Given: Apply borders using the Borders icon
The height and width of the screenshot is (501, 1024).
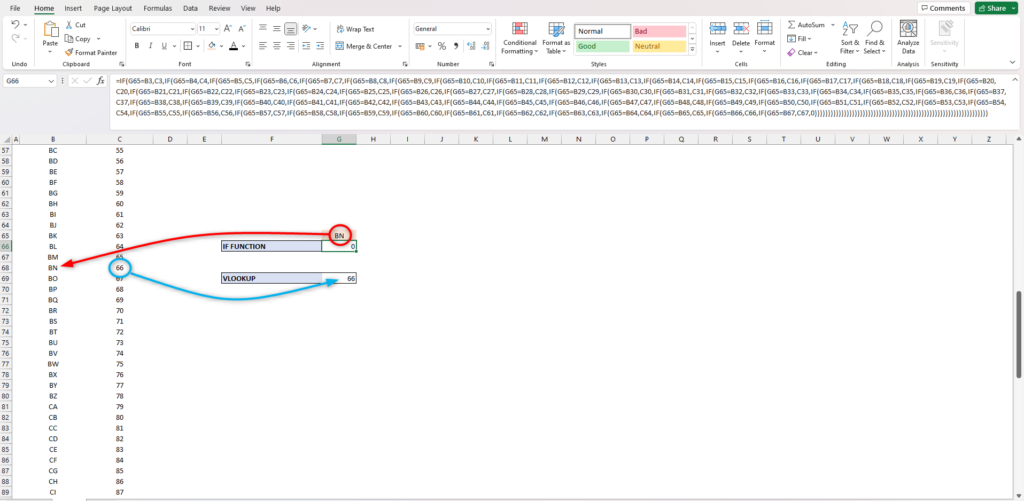Looking at the screenshot, I should pos(187,46).
